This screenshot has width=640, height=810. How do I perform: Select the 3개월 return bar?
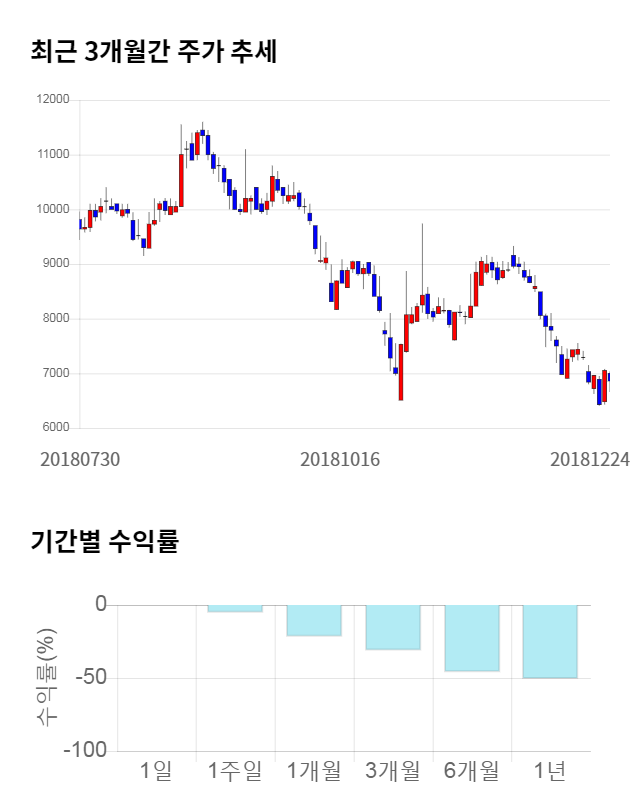pyautogui.click(x=393, y=627)
